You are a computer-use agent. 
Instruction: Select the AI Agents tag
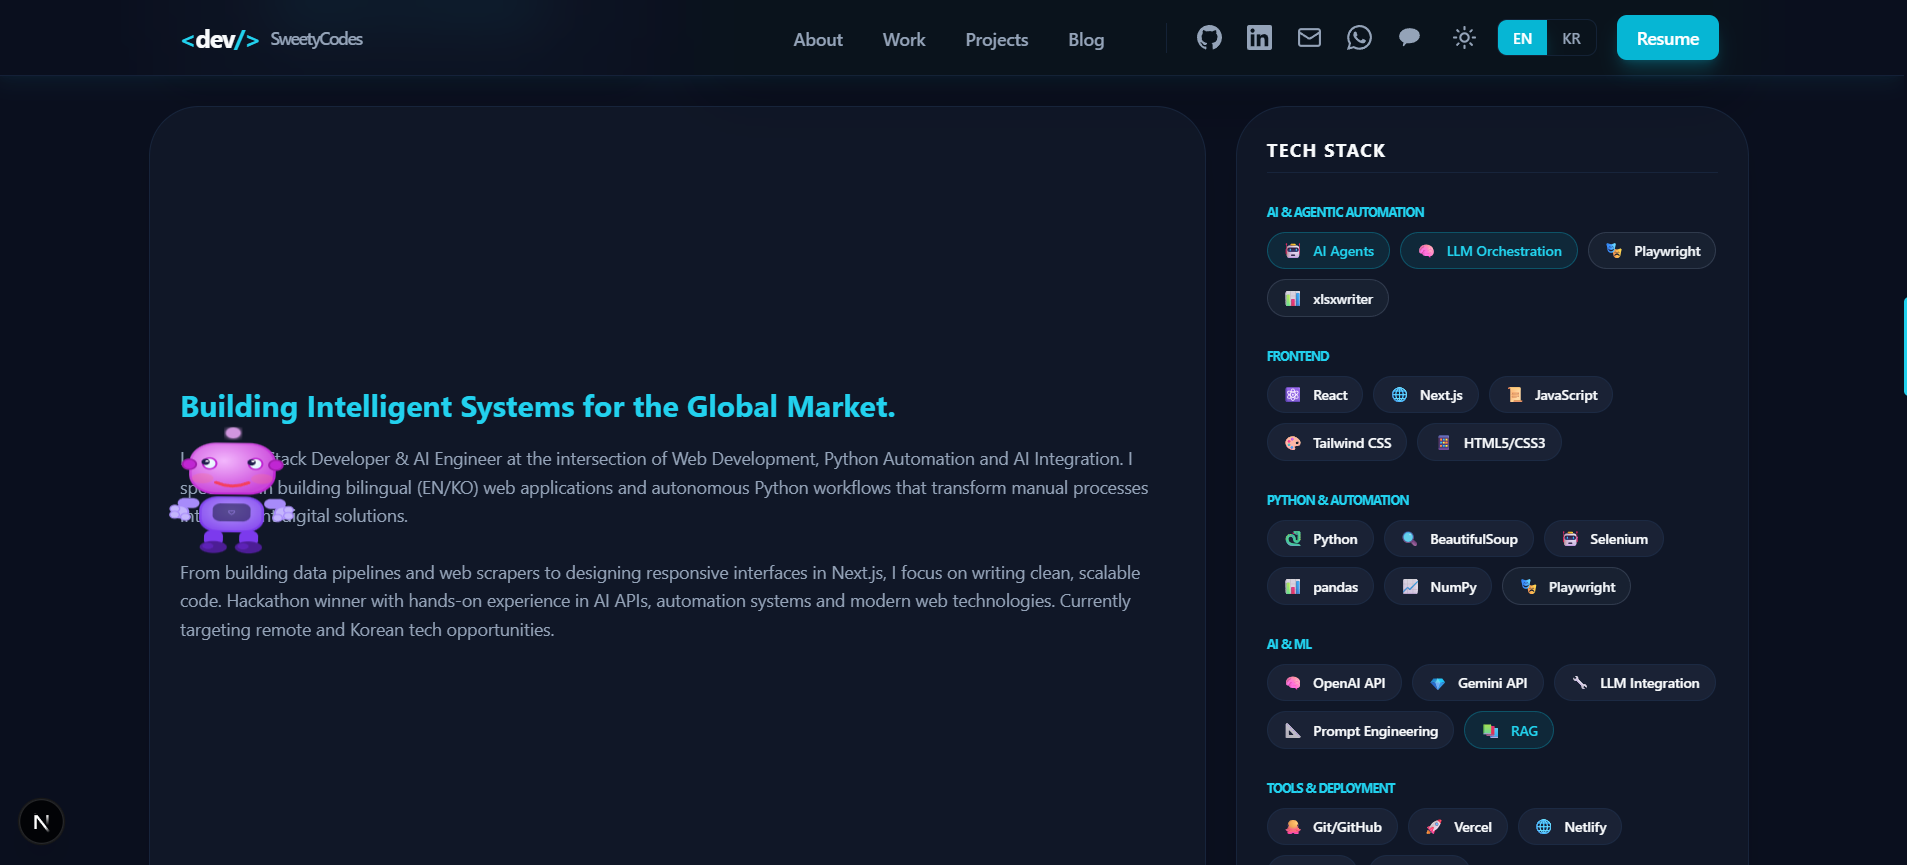(1328, 251)
